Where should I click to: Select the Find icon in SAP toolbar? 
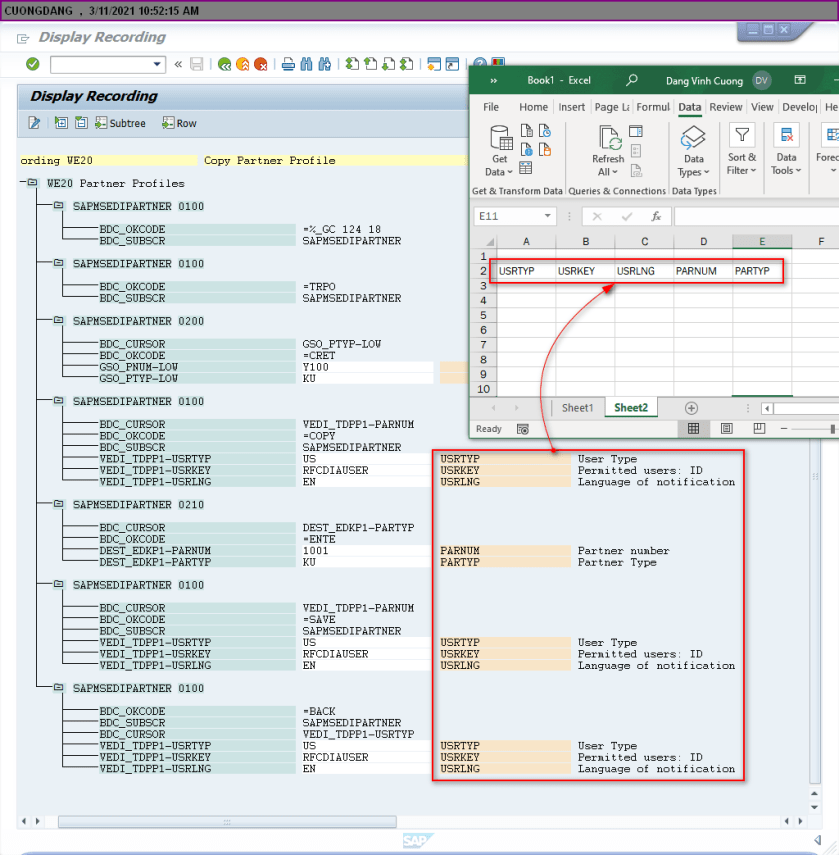click(x=306, y=63)
